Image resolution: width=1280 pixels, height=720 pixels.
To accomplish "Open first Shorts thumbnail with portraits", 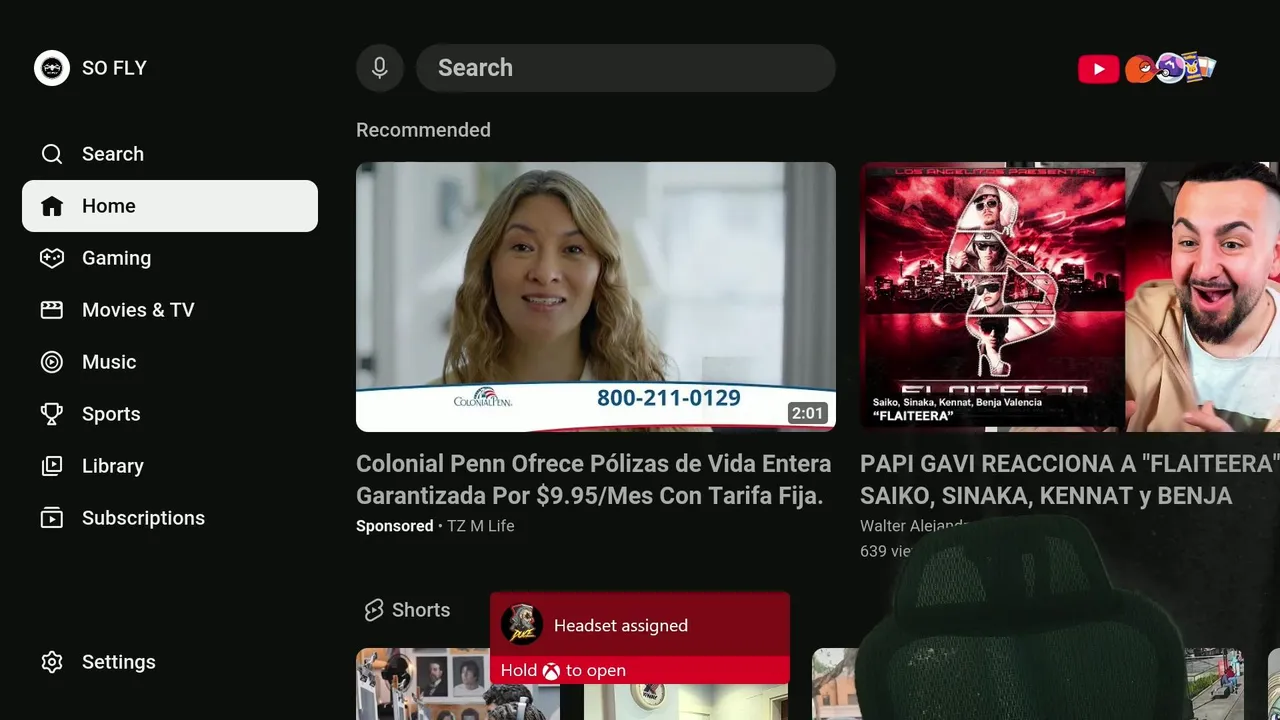I will coord(458,684).
